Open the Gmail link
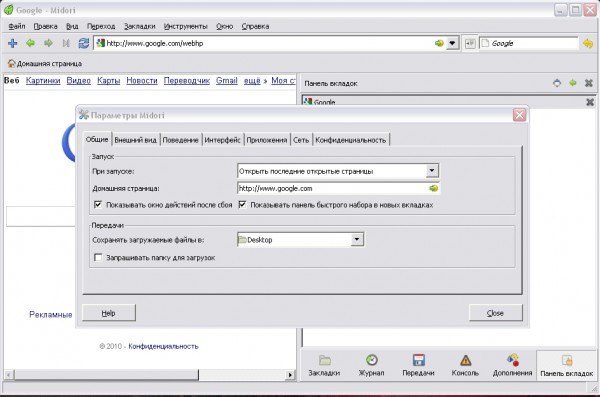Screen dimensions: 600x397 click(x=227, y=81)
